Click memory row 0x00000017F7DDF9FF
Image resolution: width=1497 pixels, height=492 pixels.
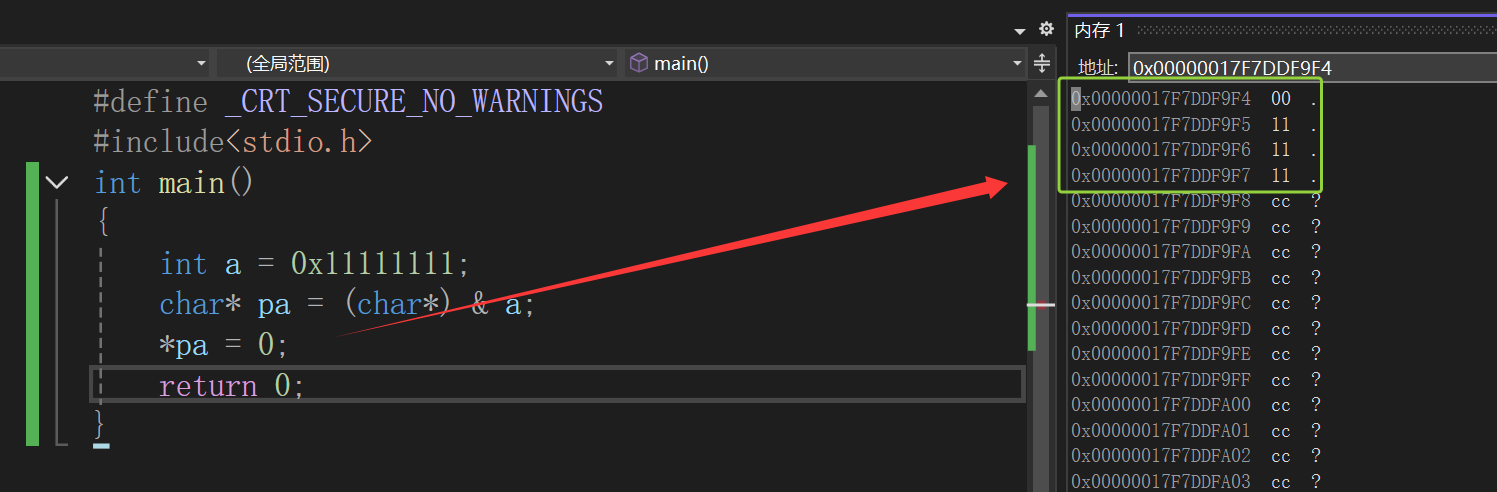point(1195,380)
